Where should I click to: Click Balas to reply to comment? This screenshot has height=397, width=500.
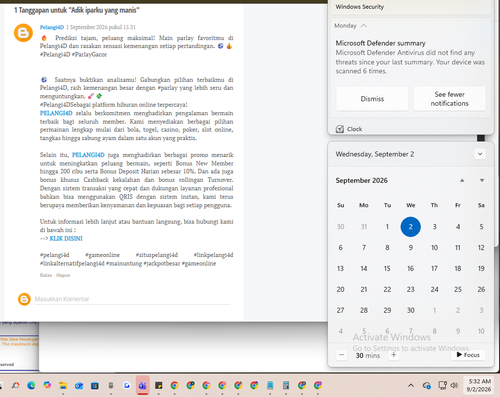(x=46, y=275)
